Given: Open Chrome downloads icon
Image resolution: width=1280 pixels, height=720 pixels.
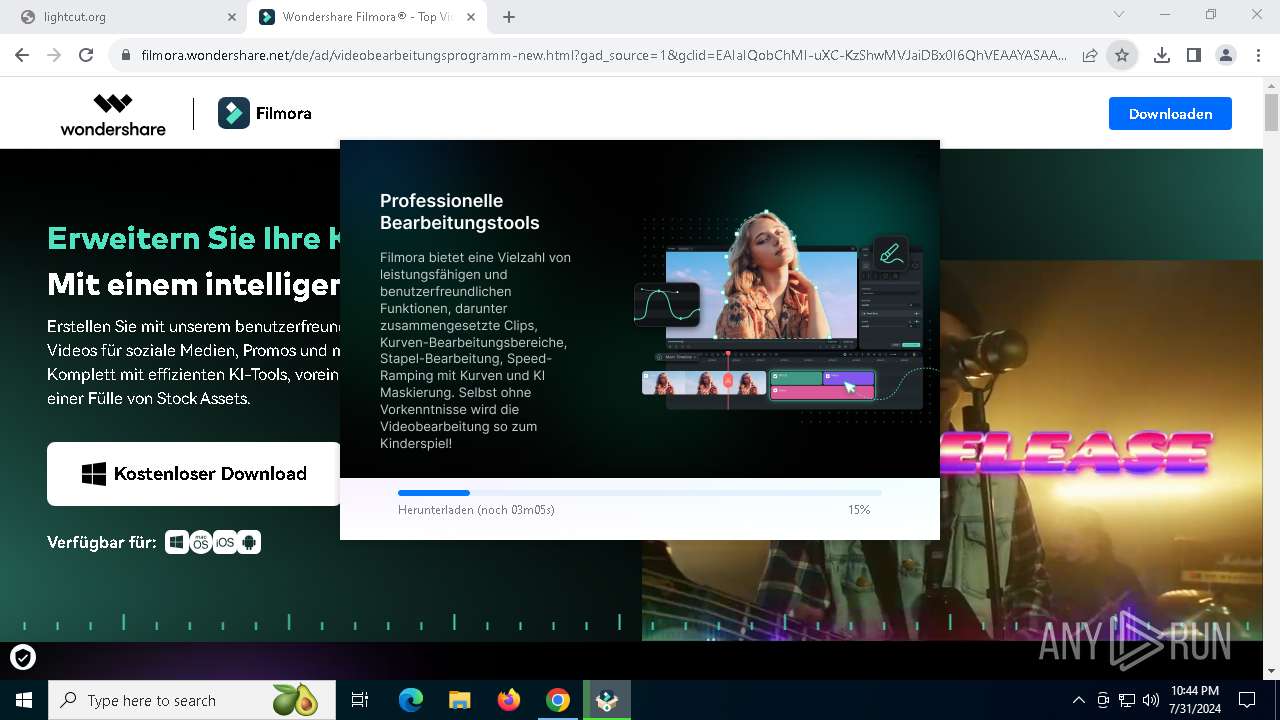Looking at the screenshot, I should [x=1162, y=55].
